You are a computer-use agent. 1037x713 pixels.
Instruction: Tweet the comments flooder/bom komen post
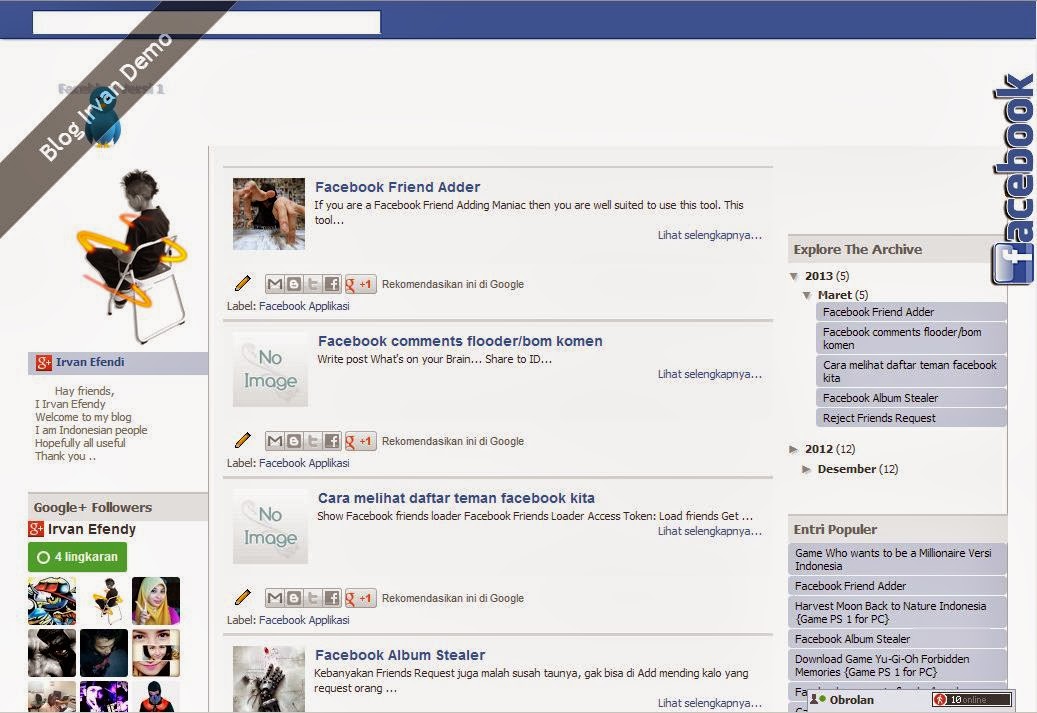[313, 441]
